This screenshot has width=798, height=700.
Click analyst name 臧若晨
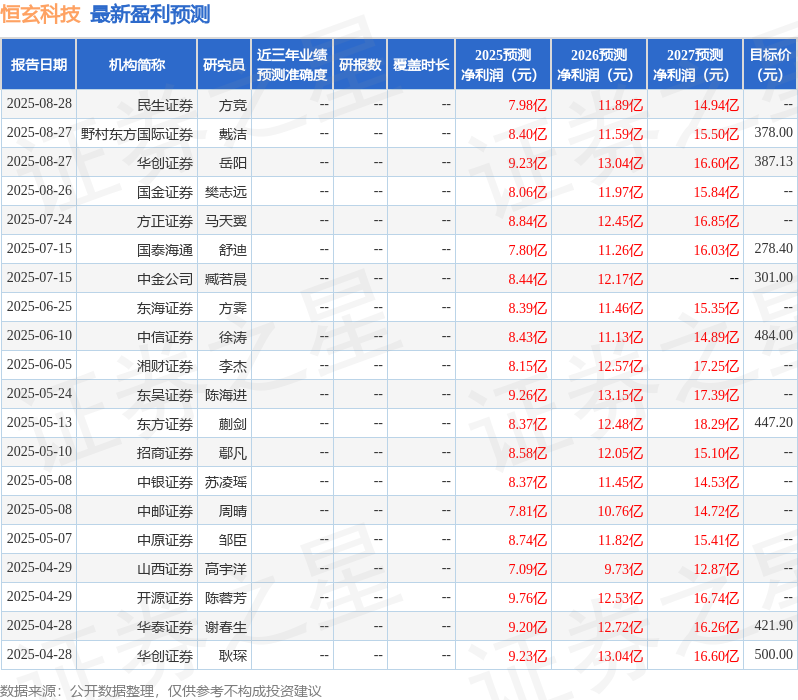225,279
